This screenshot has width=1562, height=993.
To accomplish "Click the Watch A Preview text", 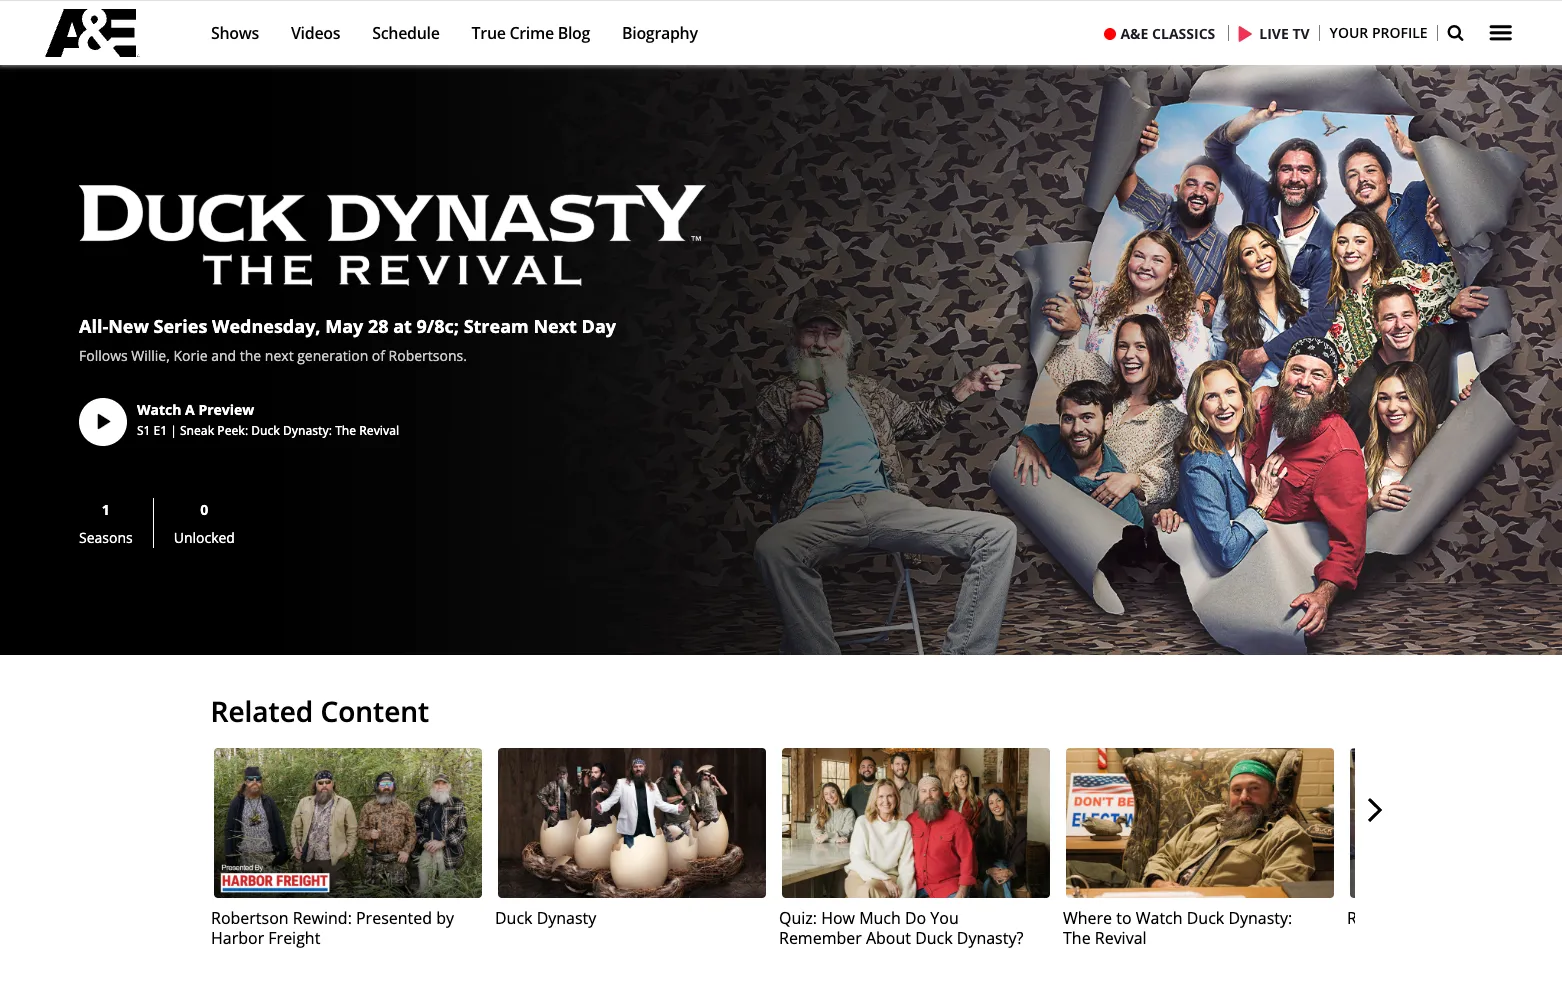I will pyautogui.click(x=195, y=410).
